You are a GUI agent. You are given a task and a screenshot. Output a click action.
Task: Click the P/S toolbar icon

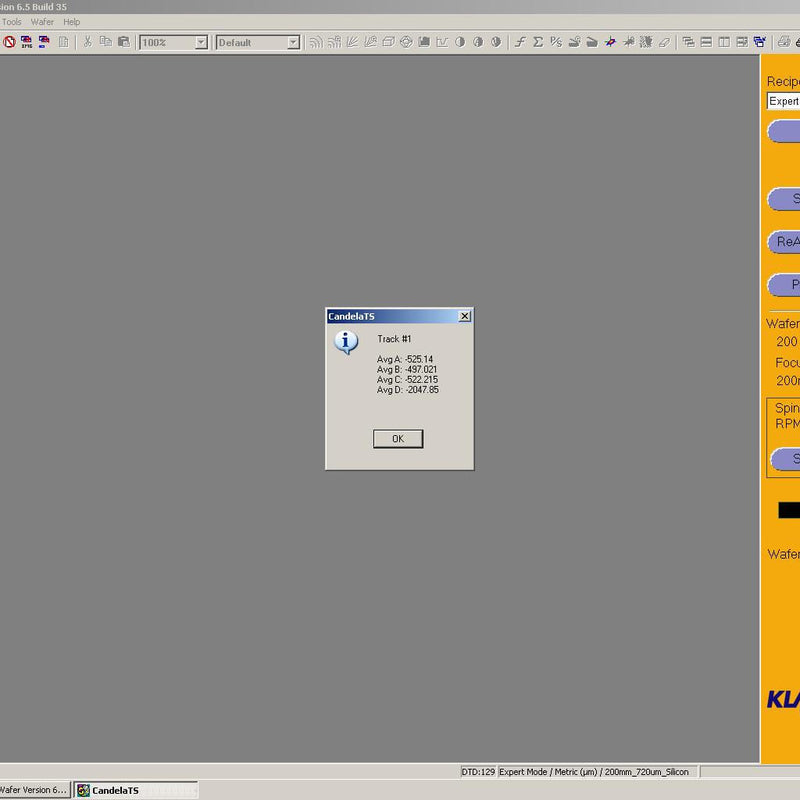tap(556, 42)
